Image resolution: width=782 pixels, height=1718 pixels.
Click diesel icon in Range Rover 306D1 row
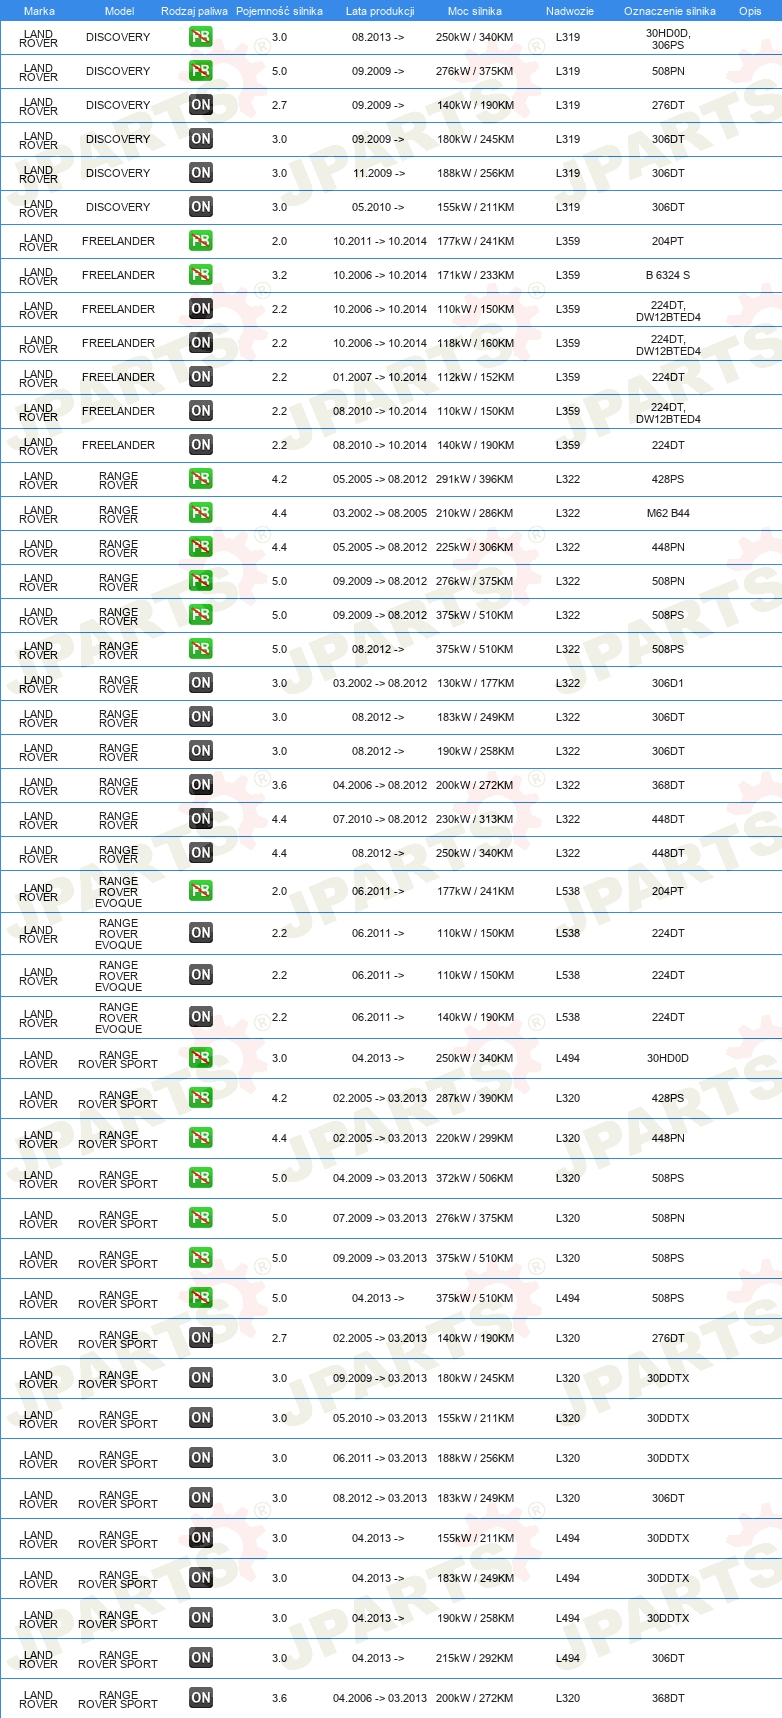click(201, 683)
